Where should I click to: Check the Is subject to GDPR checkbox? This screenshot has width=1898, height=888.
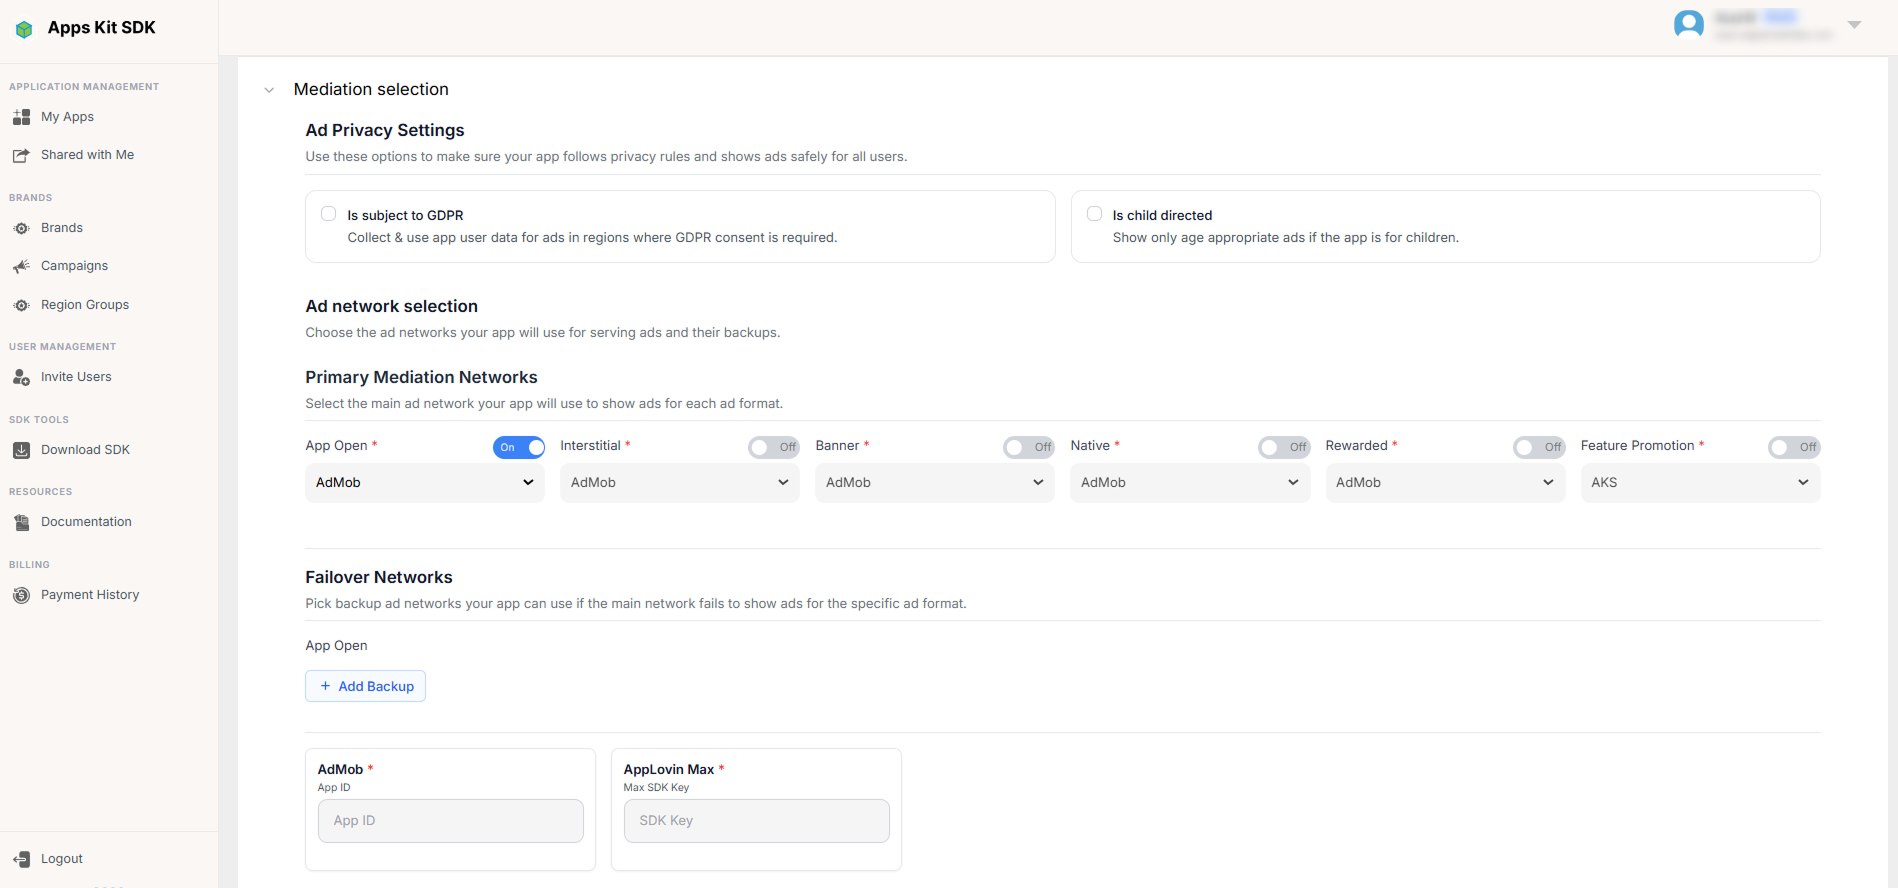[x=328, y=214]
